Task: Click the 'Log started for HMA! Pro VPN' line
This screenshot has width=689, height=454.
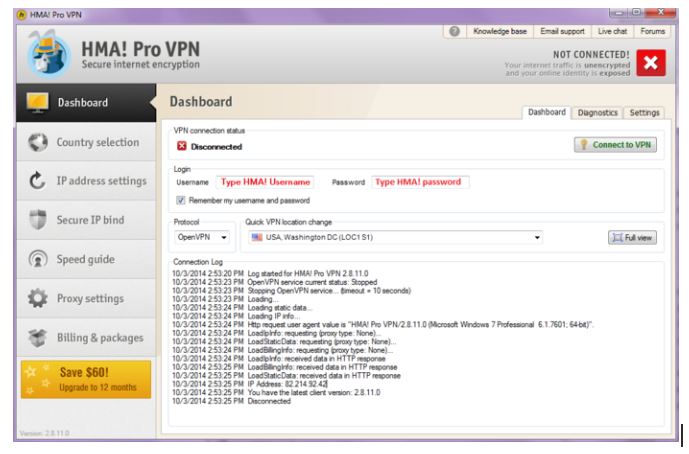Action: tap(270, 273)
